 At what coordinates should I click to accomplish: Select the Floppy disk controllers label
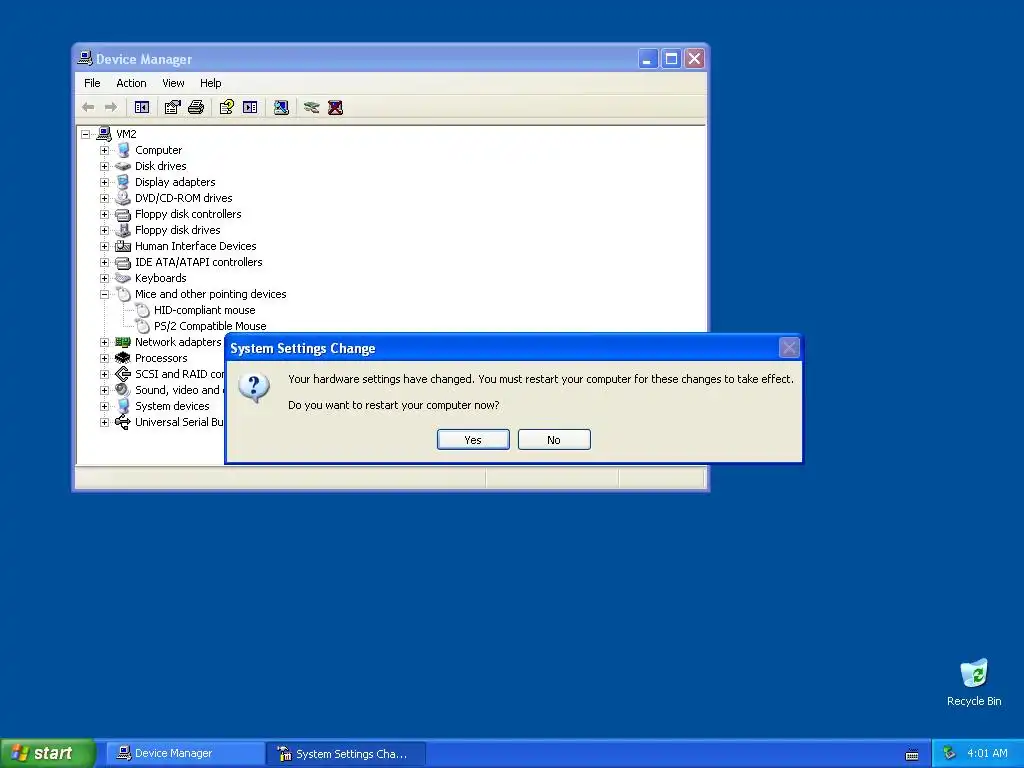click(188, 214)
